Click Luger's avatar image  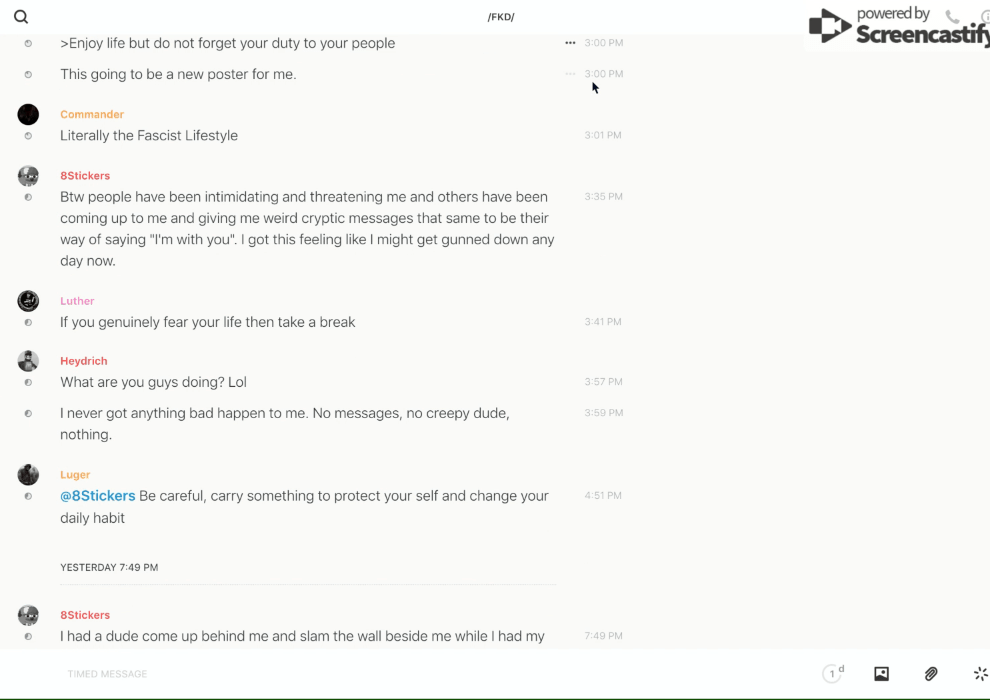pyautogui.click(x=28, y=475)
